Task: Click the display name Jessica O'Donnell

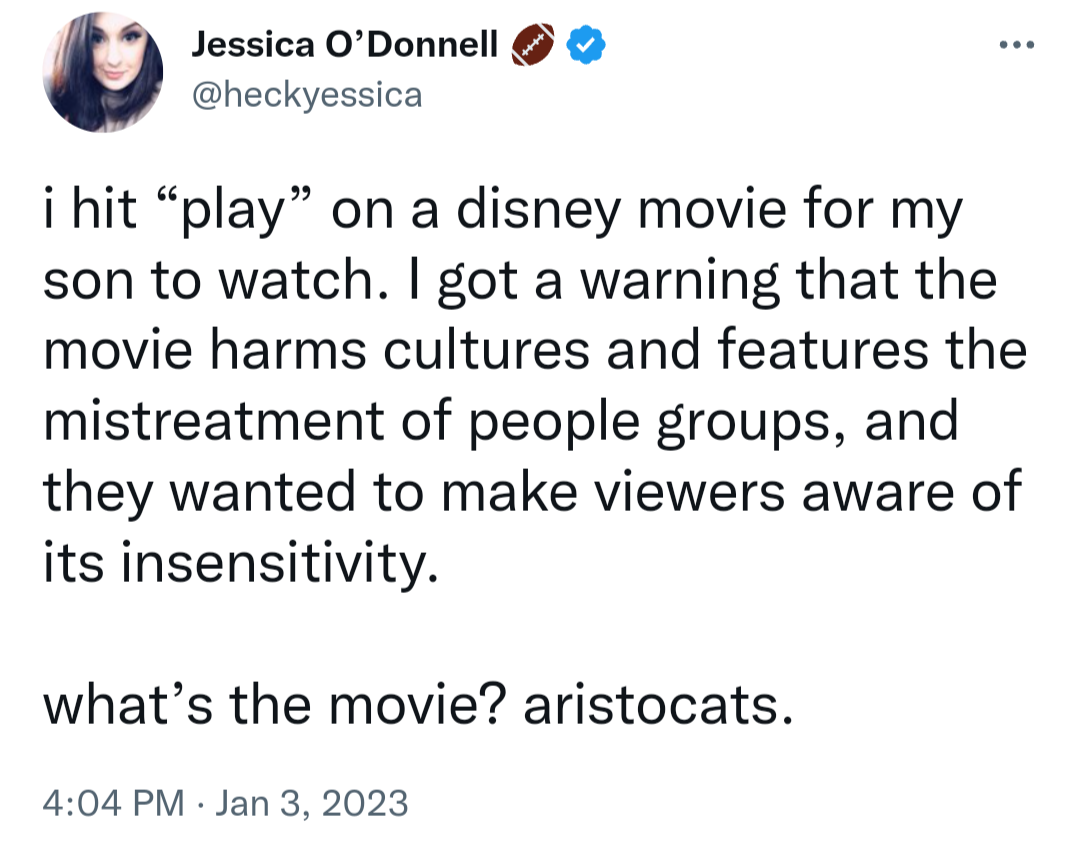Action: 344,44
